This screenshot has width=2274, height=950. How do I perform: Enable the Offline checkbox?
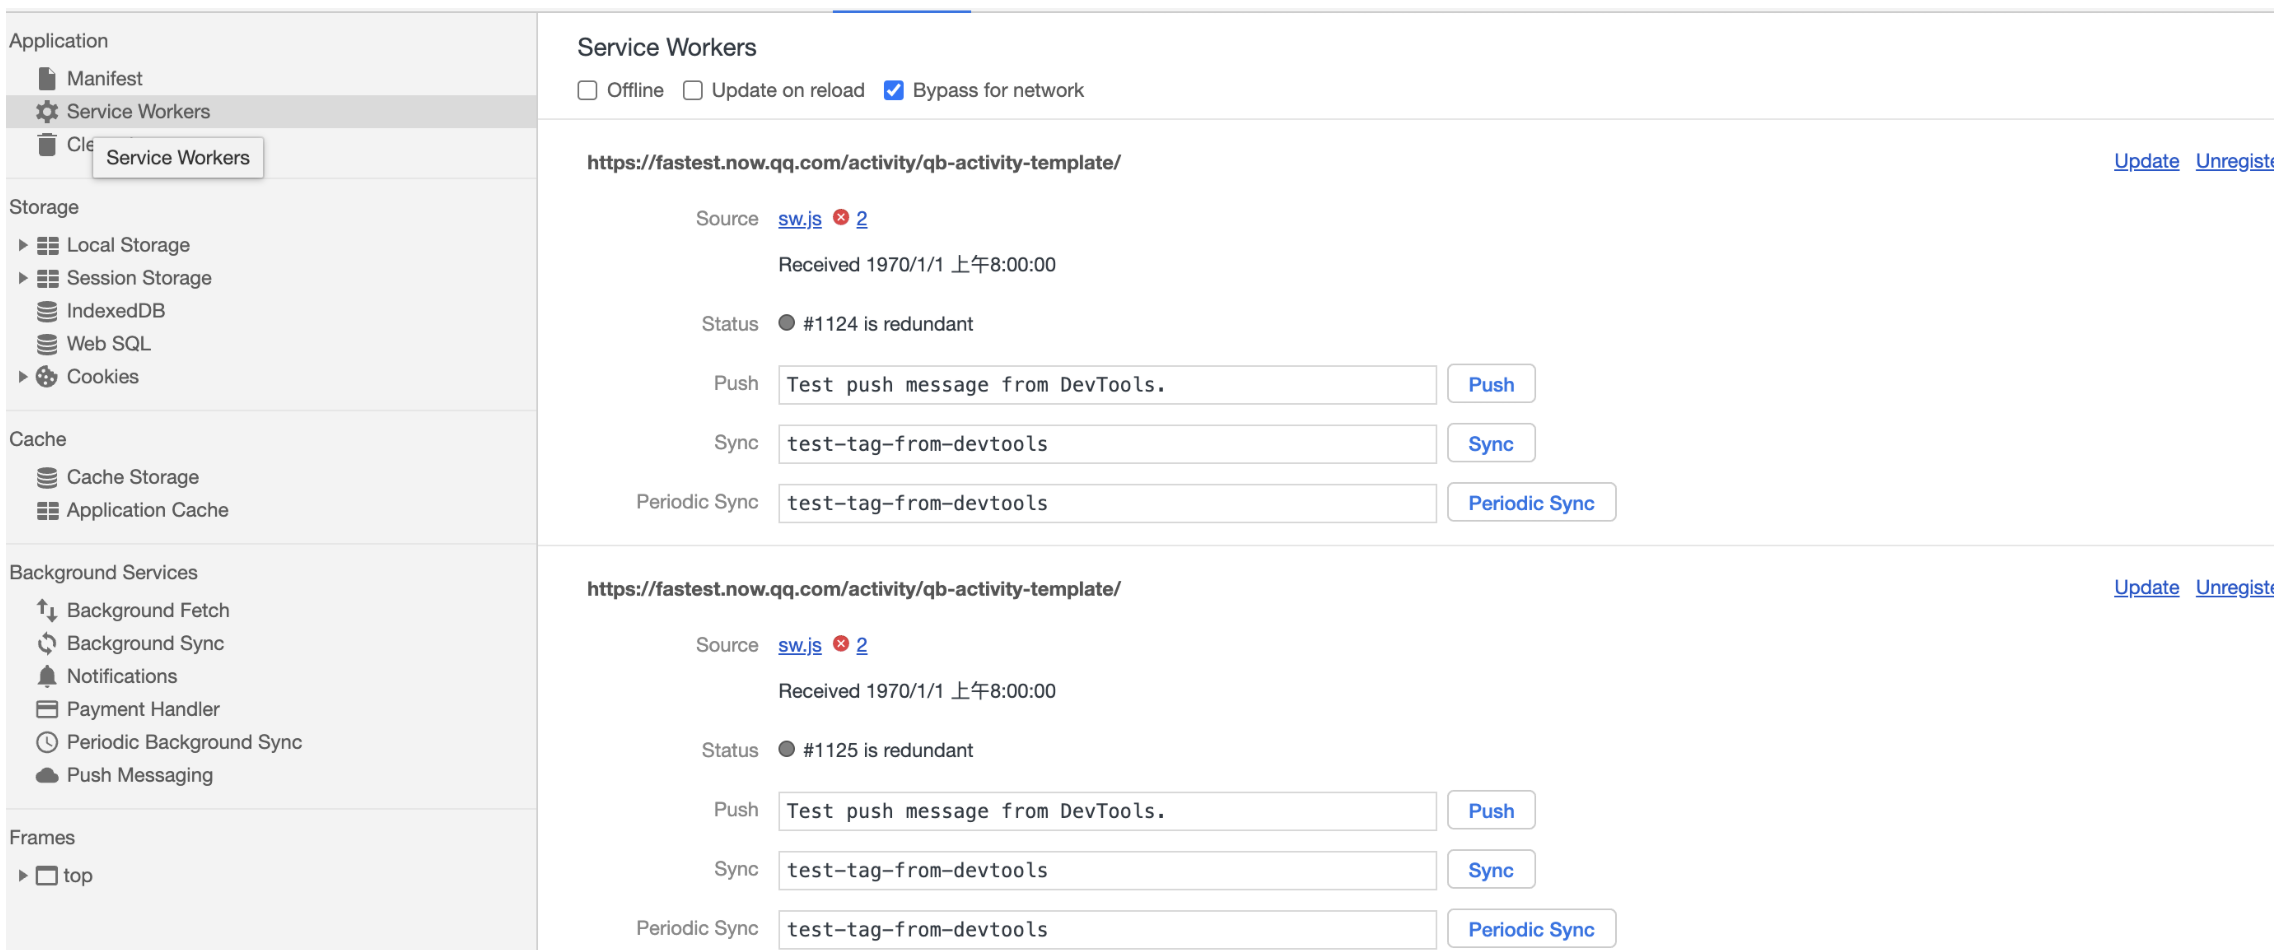[x=588, y=90]
